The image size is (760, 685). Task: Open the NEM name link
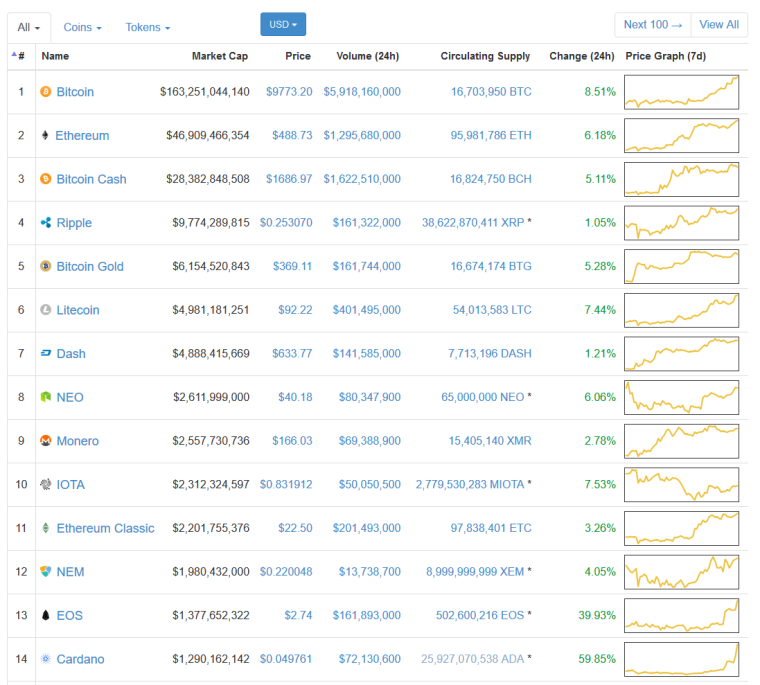(x=70, y=572)
